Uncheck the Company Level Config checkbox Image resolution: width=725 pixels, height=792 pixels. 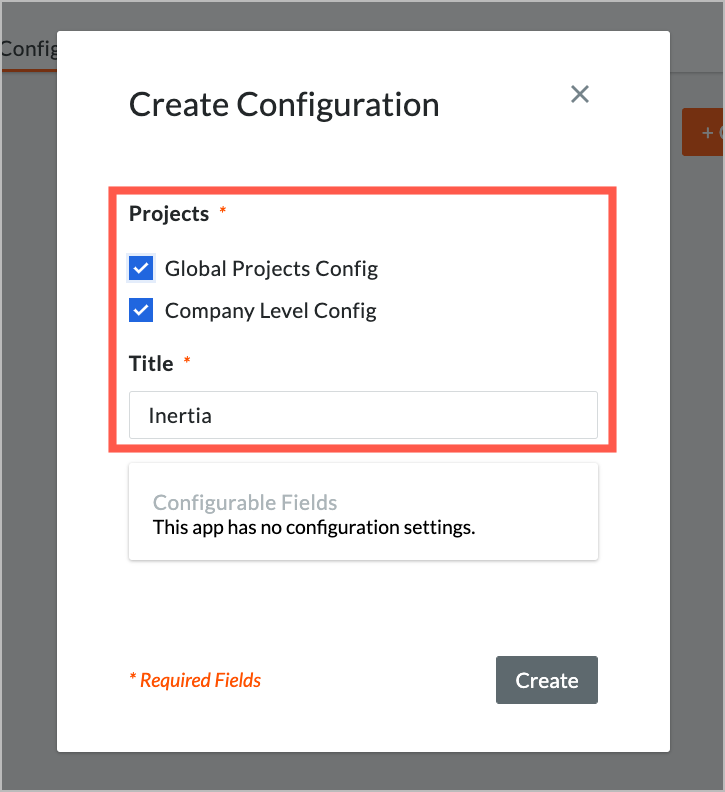tap(141, 310)
